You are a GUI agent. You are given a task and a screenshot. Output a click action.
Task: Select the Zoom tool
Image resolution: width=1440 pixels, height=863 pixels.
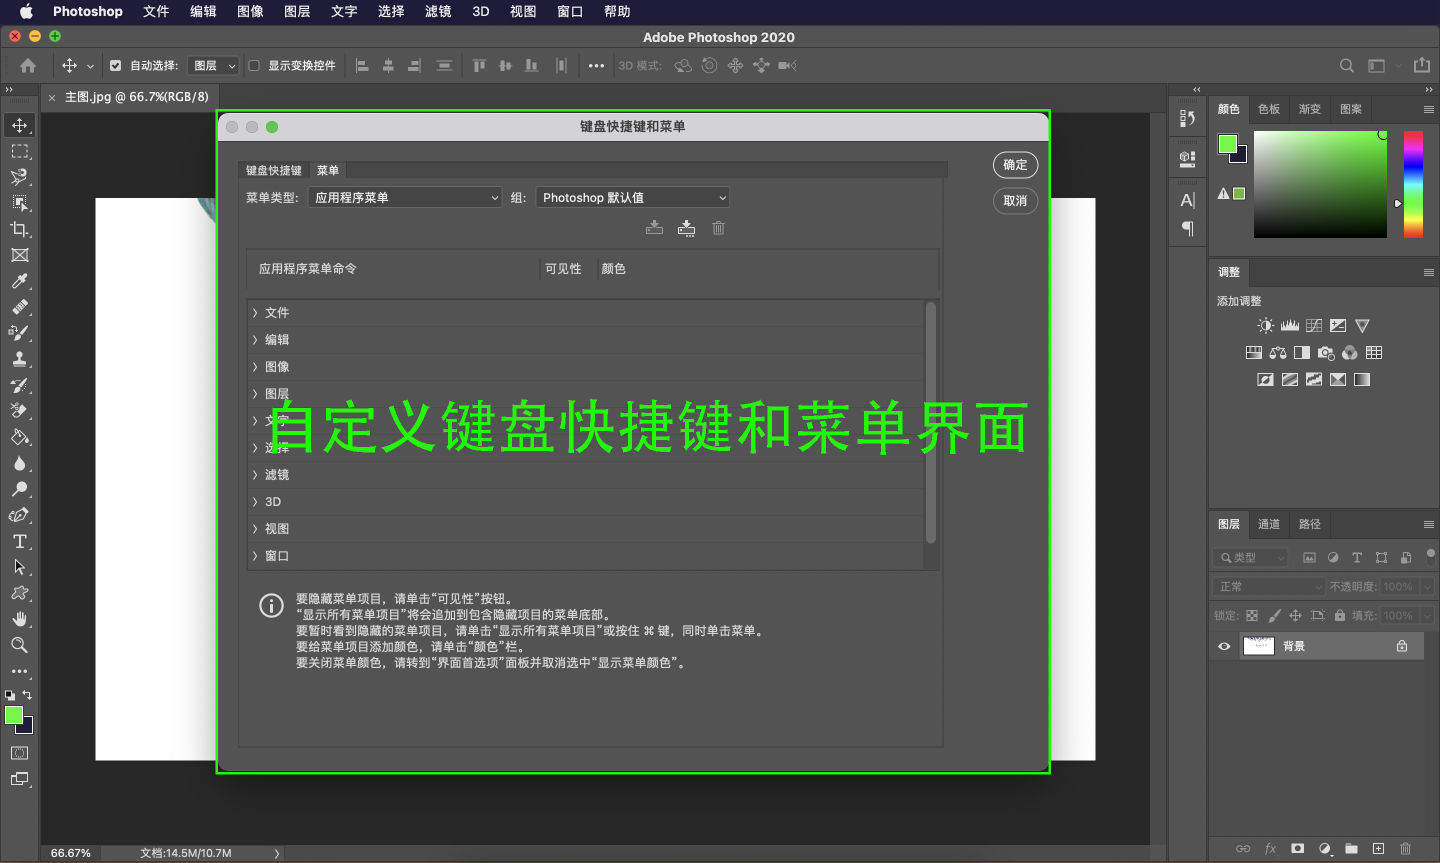coord(19,645)
